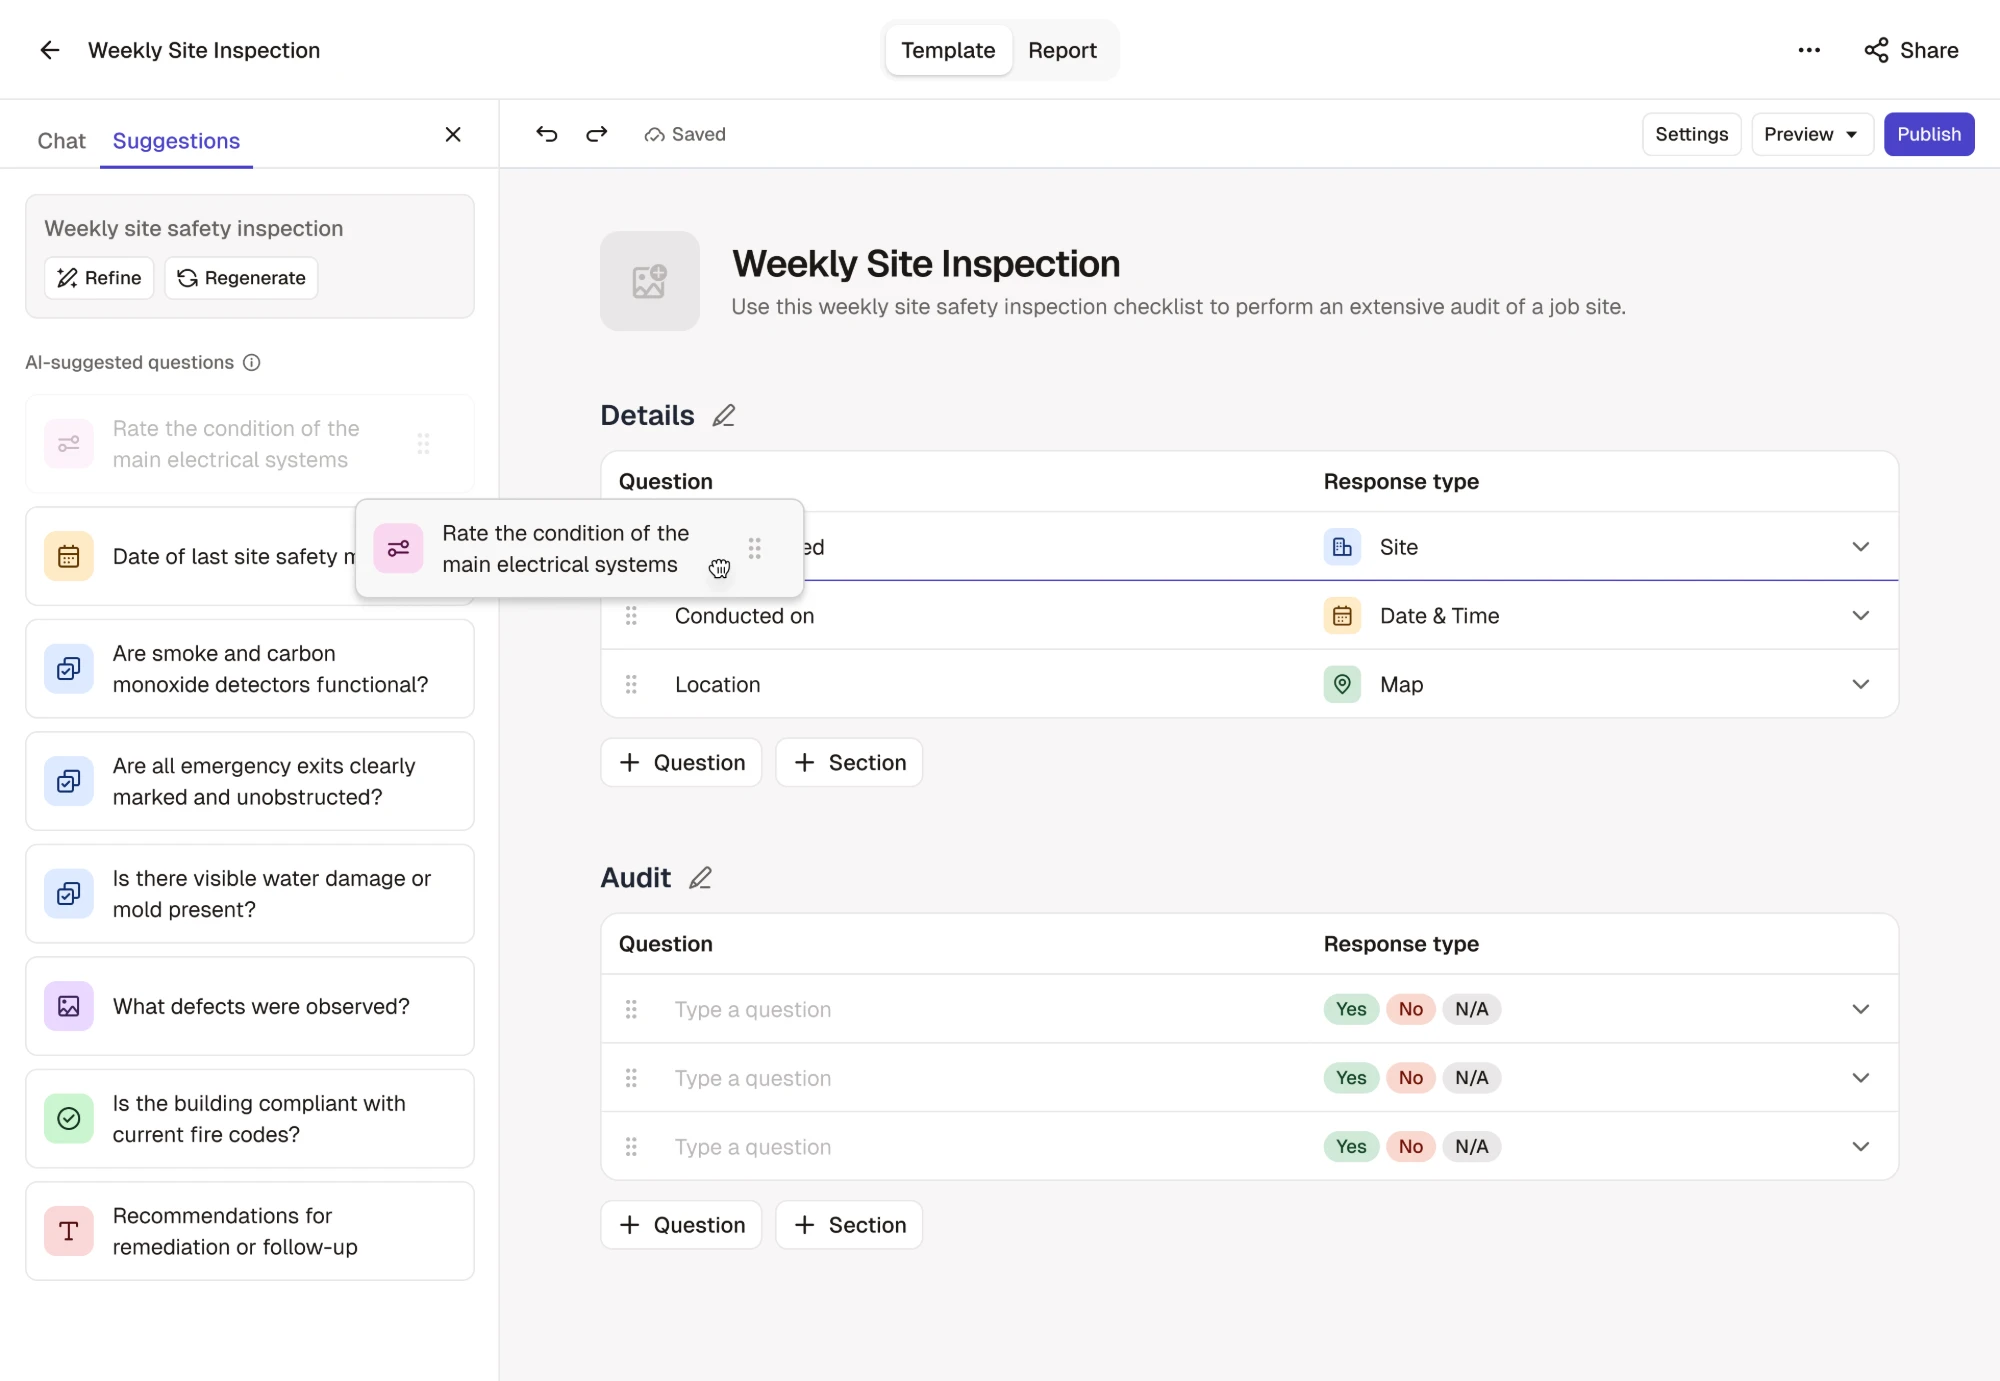Viewport: 2000px width, 1381px height.
Task: Close the suggestions side panel
Action: [453, 134]
